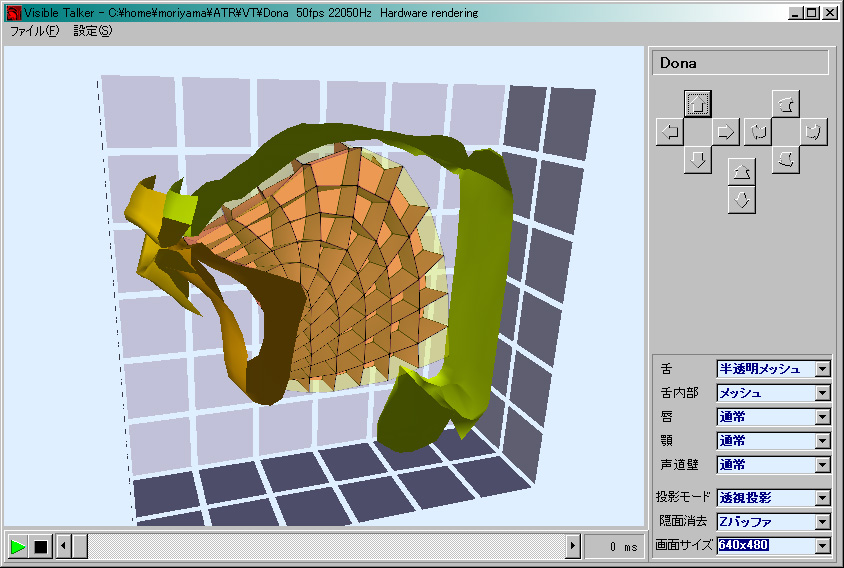The height and width of the screenshot is (568, 844).
Task: Click the zoom in arrow button
Action: pos(741,171)
